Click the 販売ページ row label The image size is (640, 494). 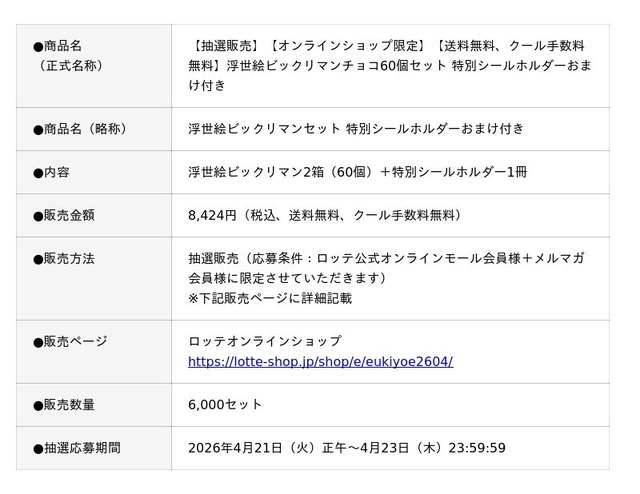point(76,341)
